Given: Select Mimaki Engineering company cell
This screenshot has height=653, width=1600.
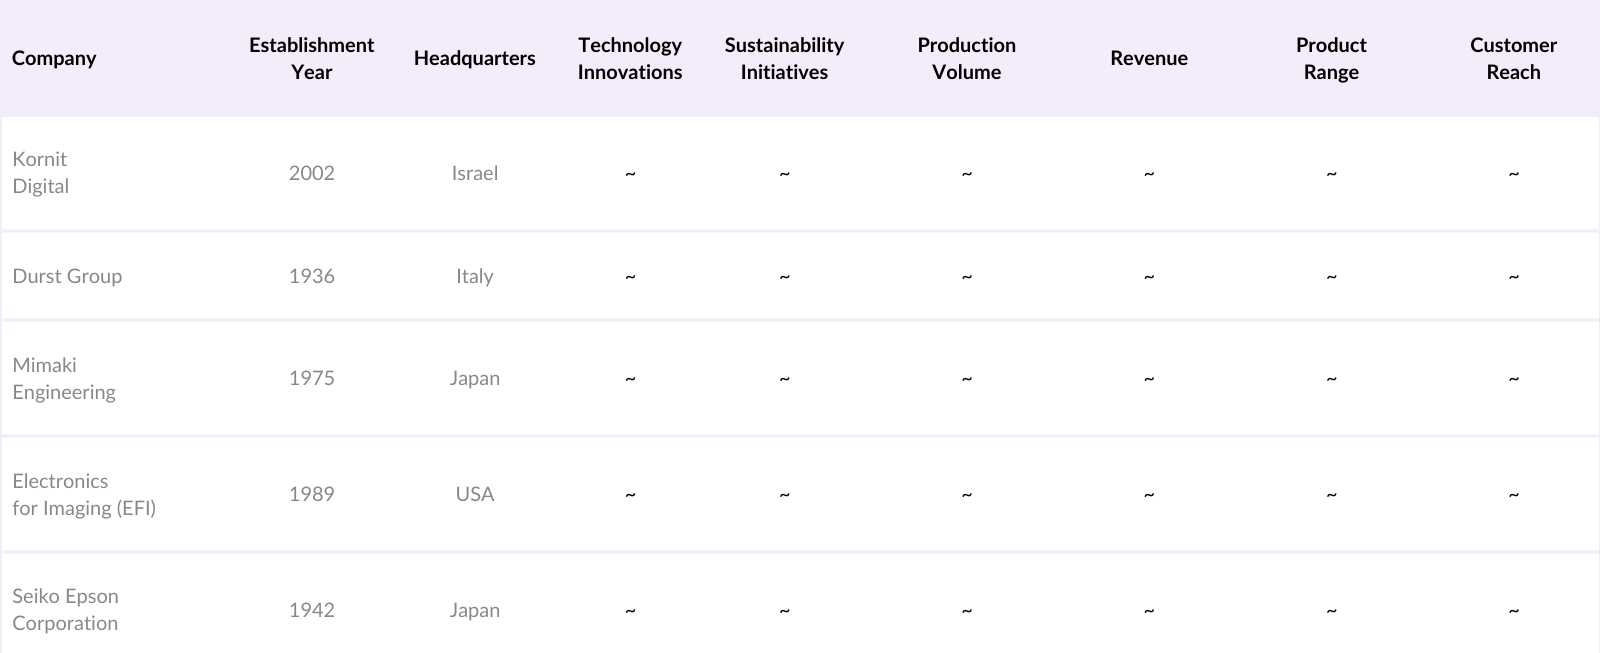Looking at the screenshot, I should [x=64, y=378].
